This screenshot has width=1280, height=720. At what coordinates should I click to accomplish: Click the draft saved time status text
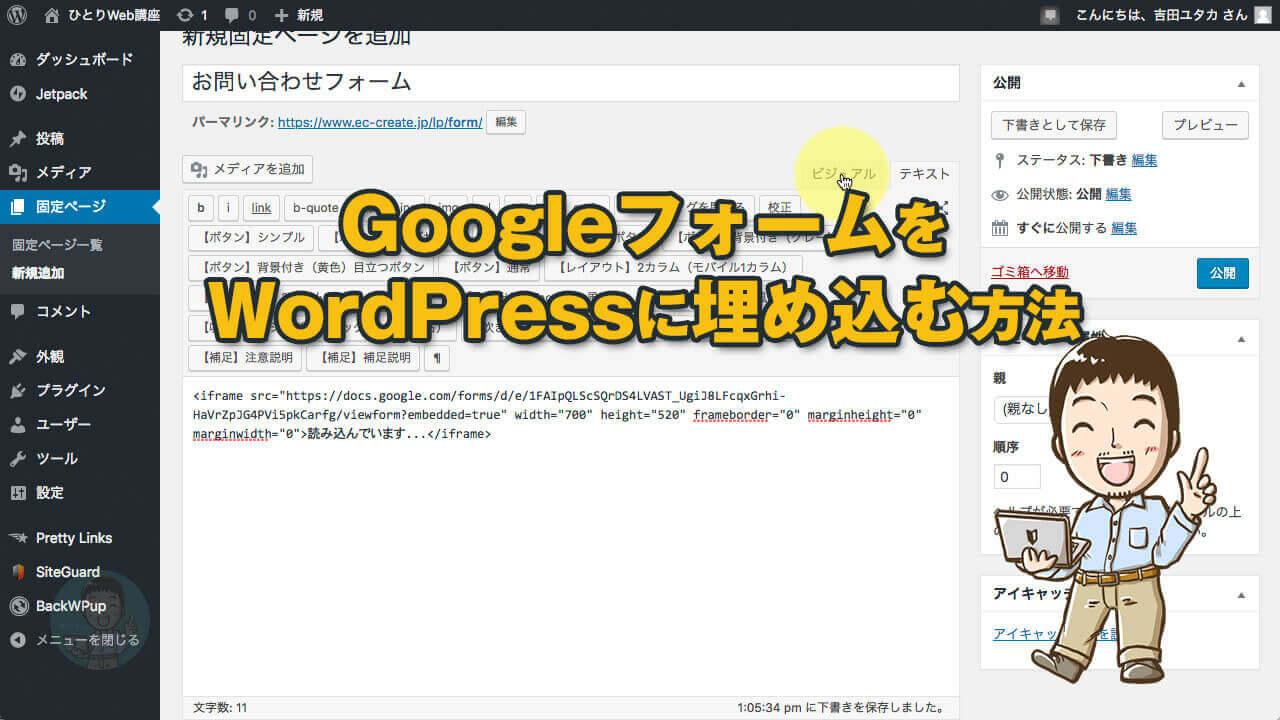[842, 707]
